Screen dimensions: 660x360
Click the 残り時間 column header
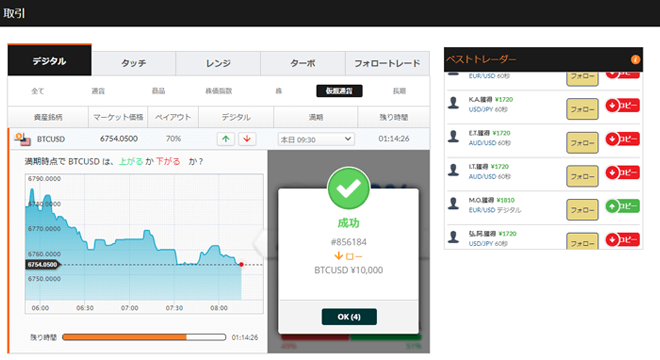click(394, 117)
